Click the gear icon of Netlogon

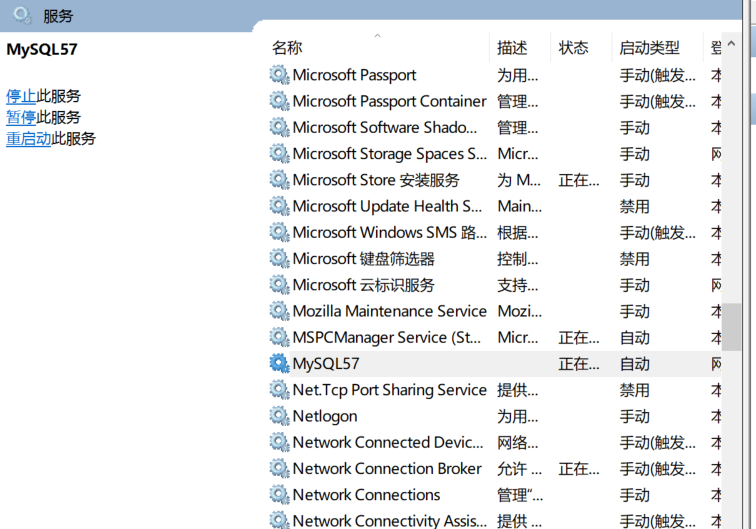click(x=279, y=416)
